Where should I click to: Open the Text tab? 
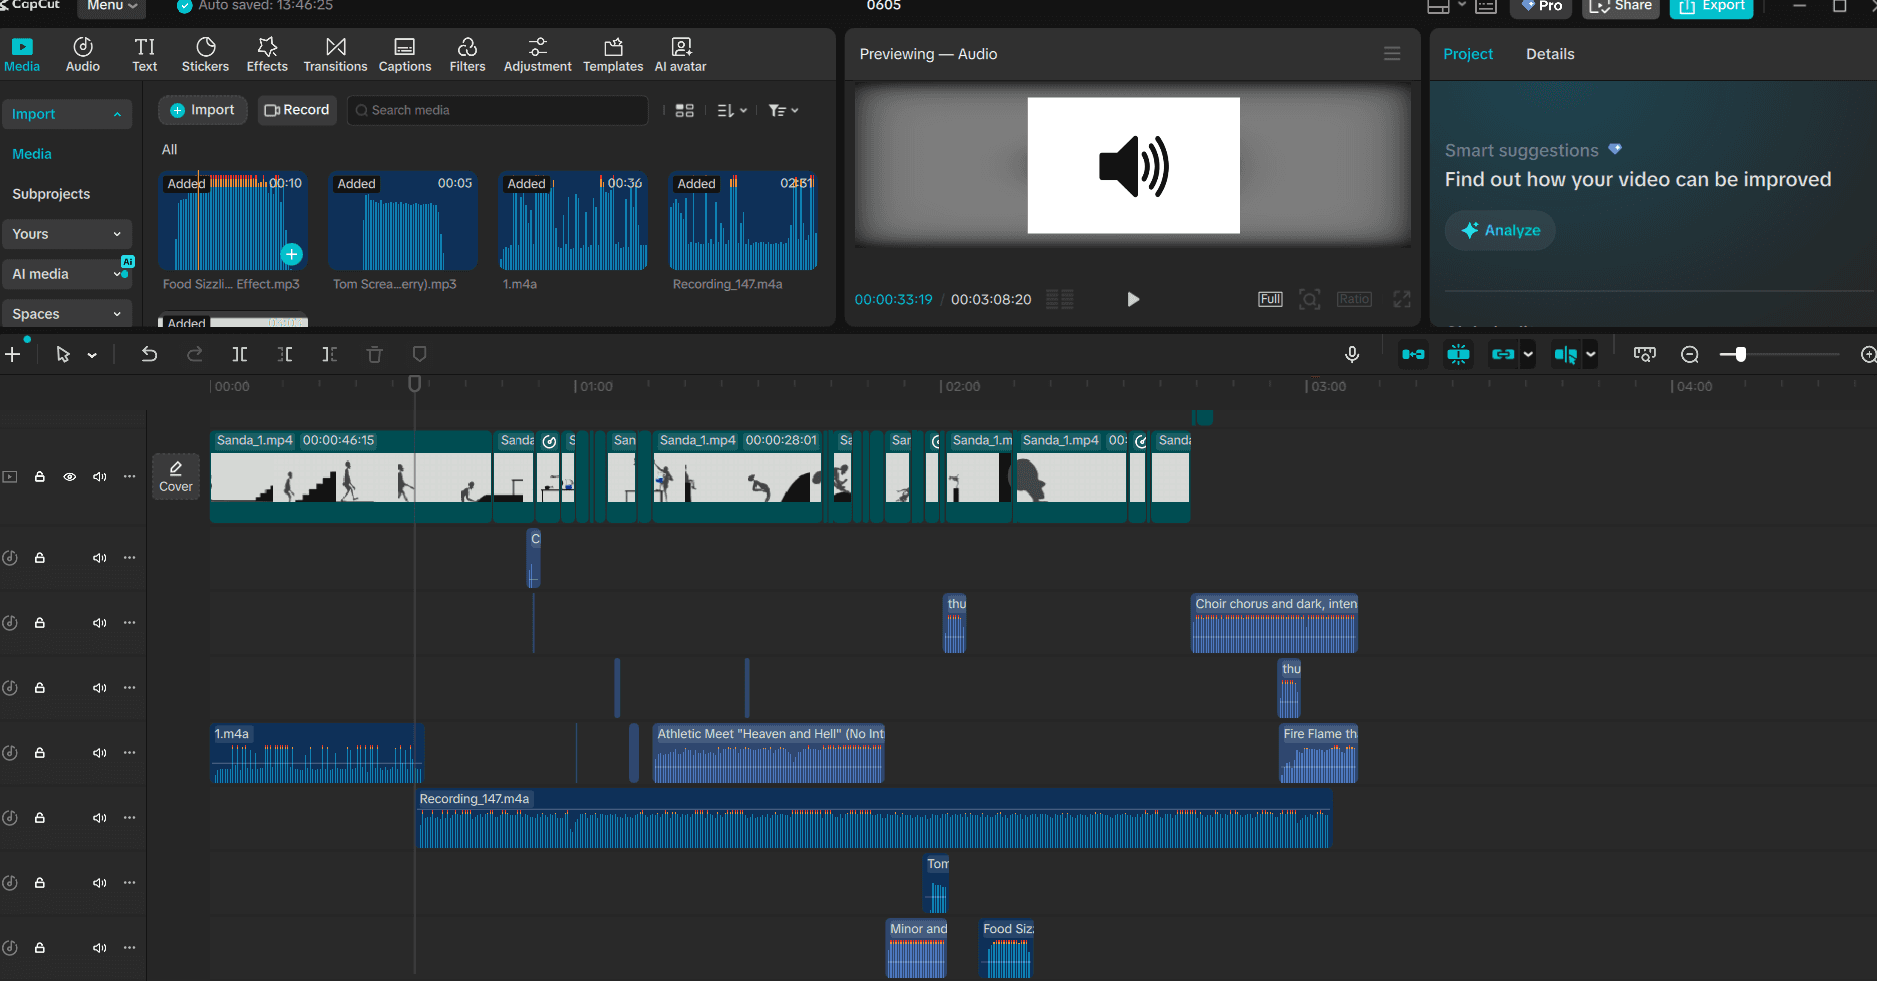pyautogui.click(x=145, y=54)
